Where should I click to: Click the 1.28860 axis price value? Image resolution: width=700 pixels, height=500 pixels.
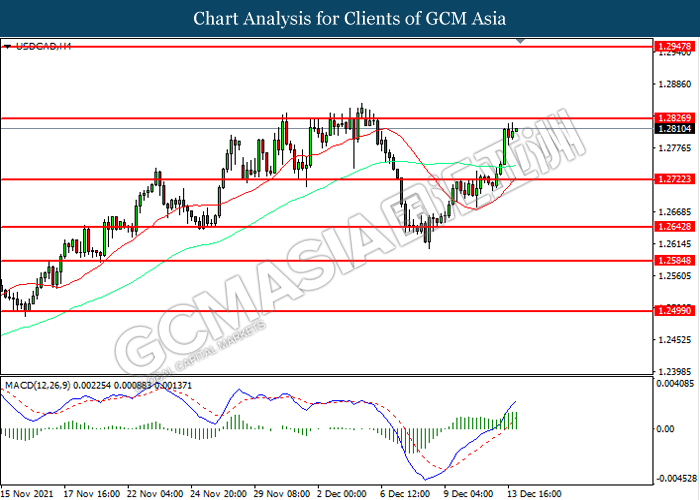coord(675,84)
